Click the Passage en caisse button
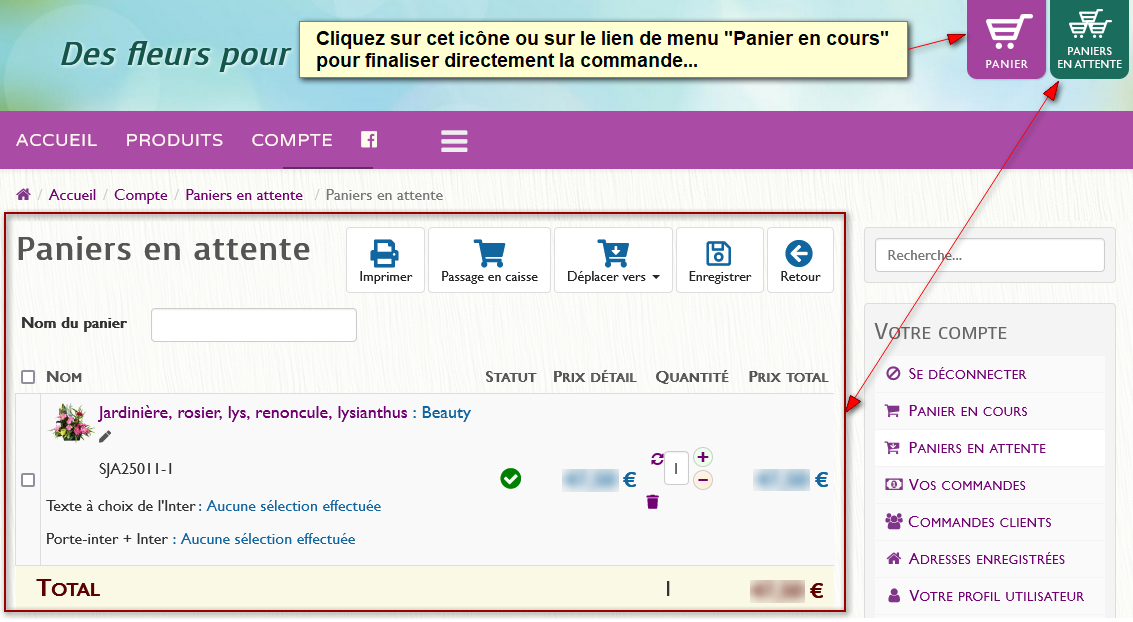Image resolution: width=1133 pixels, height=622 pixels. (x=489, y=260)
